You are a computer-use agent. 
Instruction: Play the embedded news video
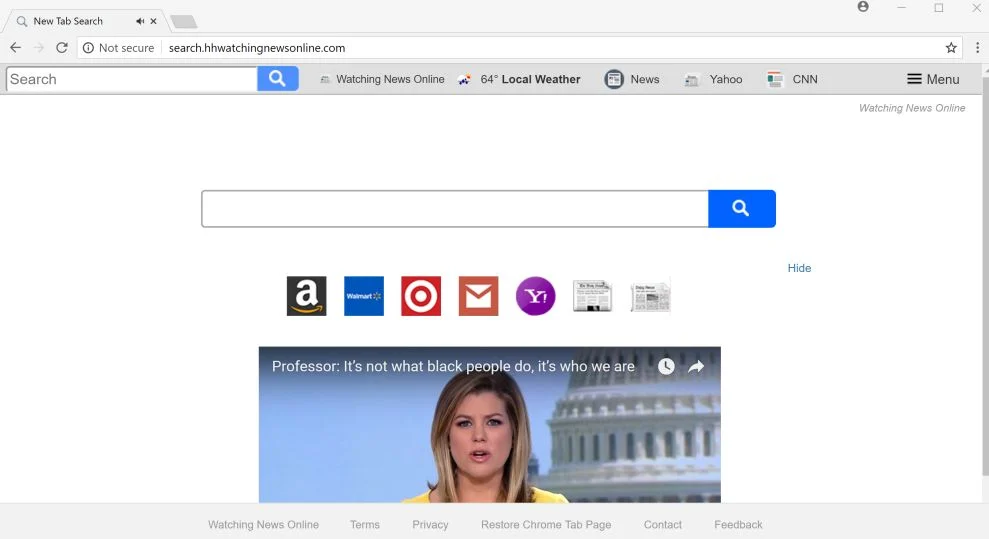click(489, 425)
